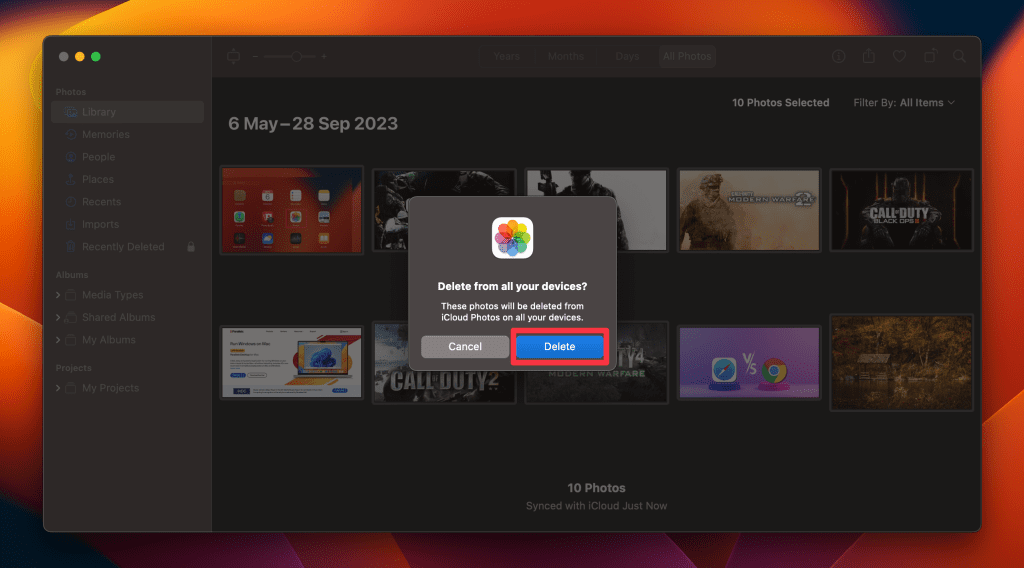Toggle the aspect ratio thumbnail icon
The width and height of the screenshot is (1024, 568).
point(233,57)
